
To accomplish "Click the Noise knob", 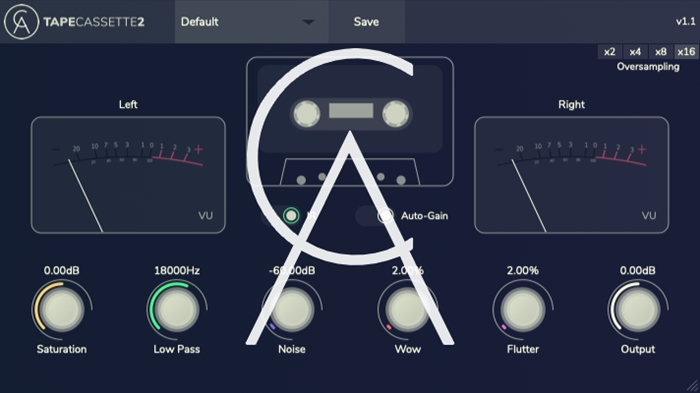I will coord(292,309).
